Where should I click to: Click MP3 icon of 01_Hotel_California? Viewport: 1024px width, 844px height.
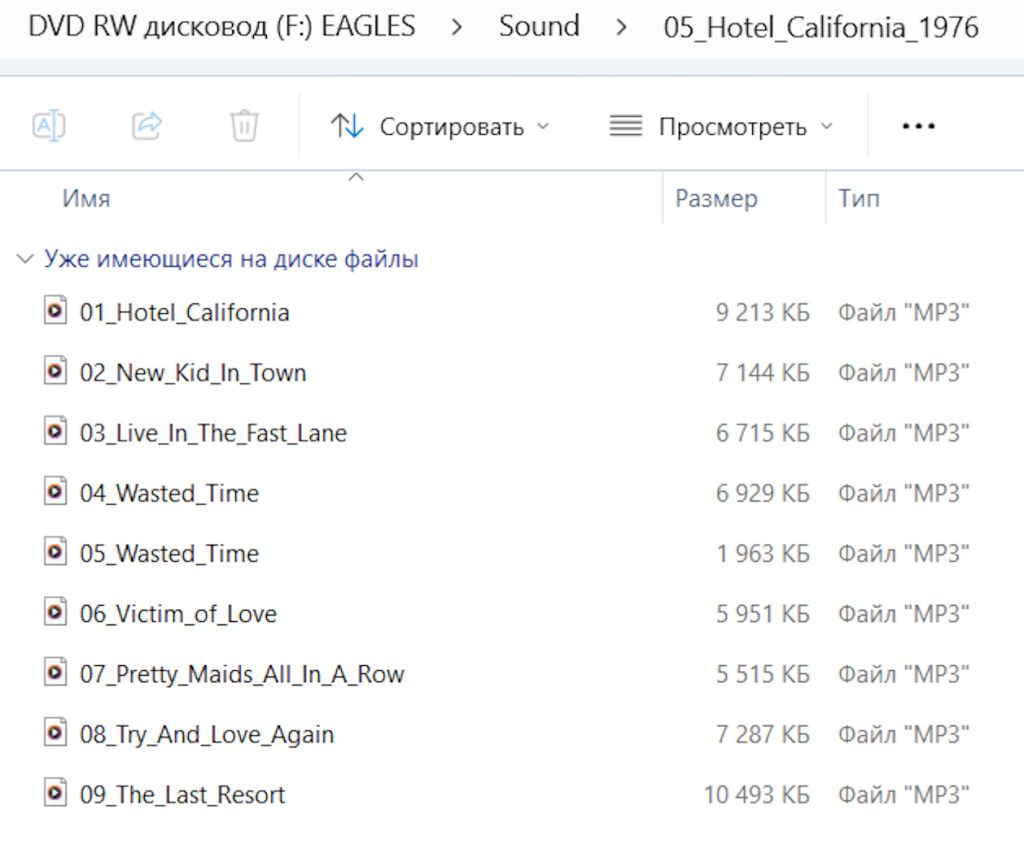56,310
